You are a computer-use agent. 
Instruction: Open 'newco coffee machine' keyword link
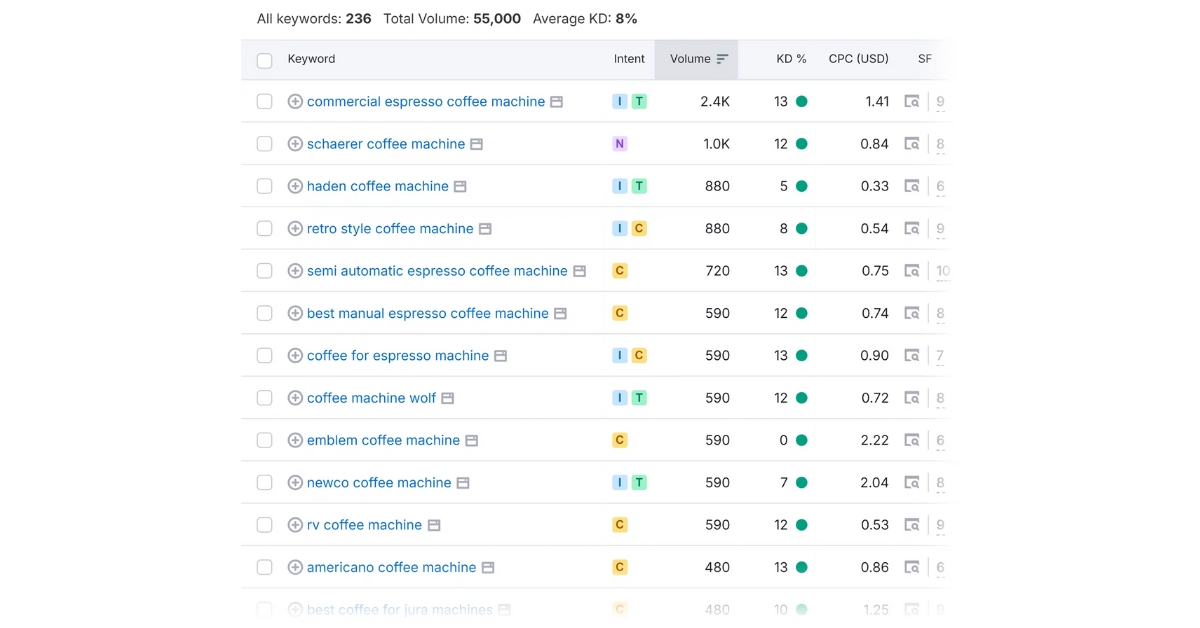click(379, 483)
